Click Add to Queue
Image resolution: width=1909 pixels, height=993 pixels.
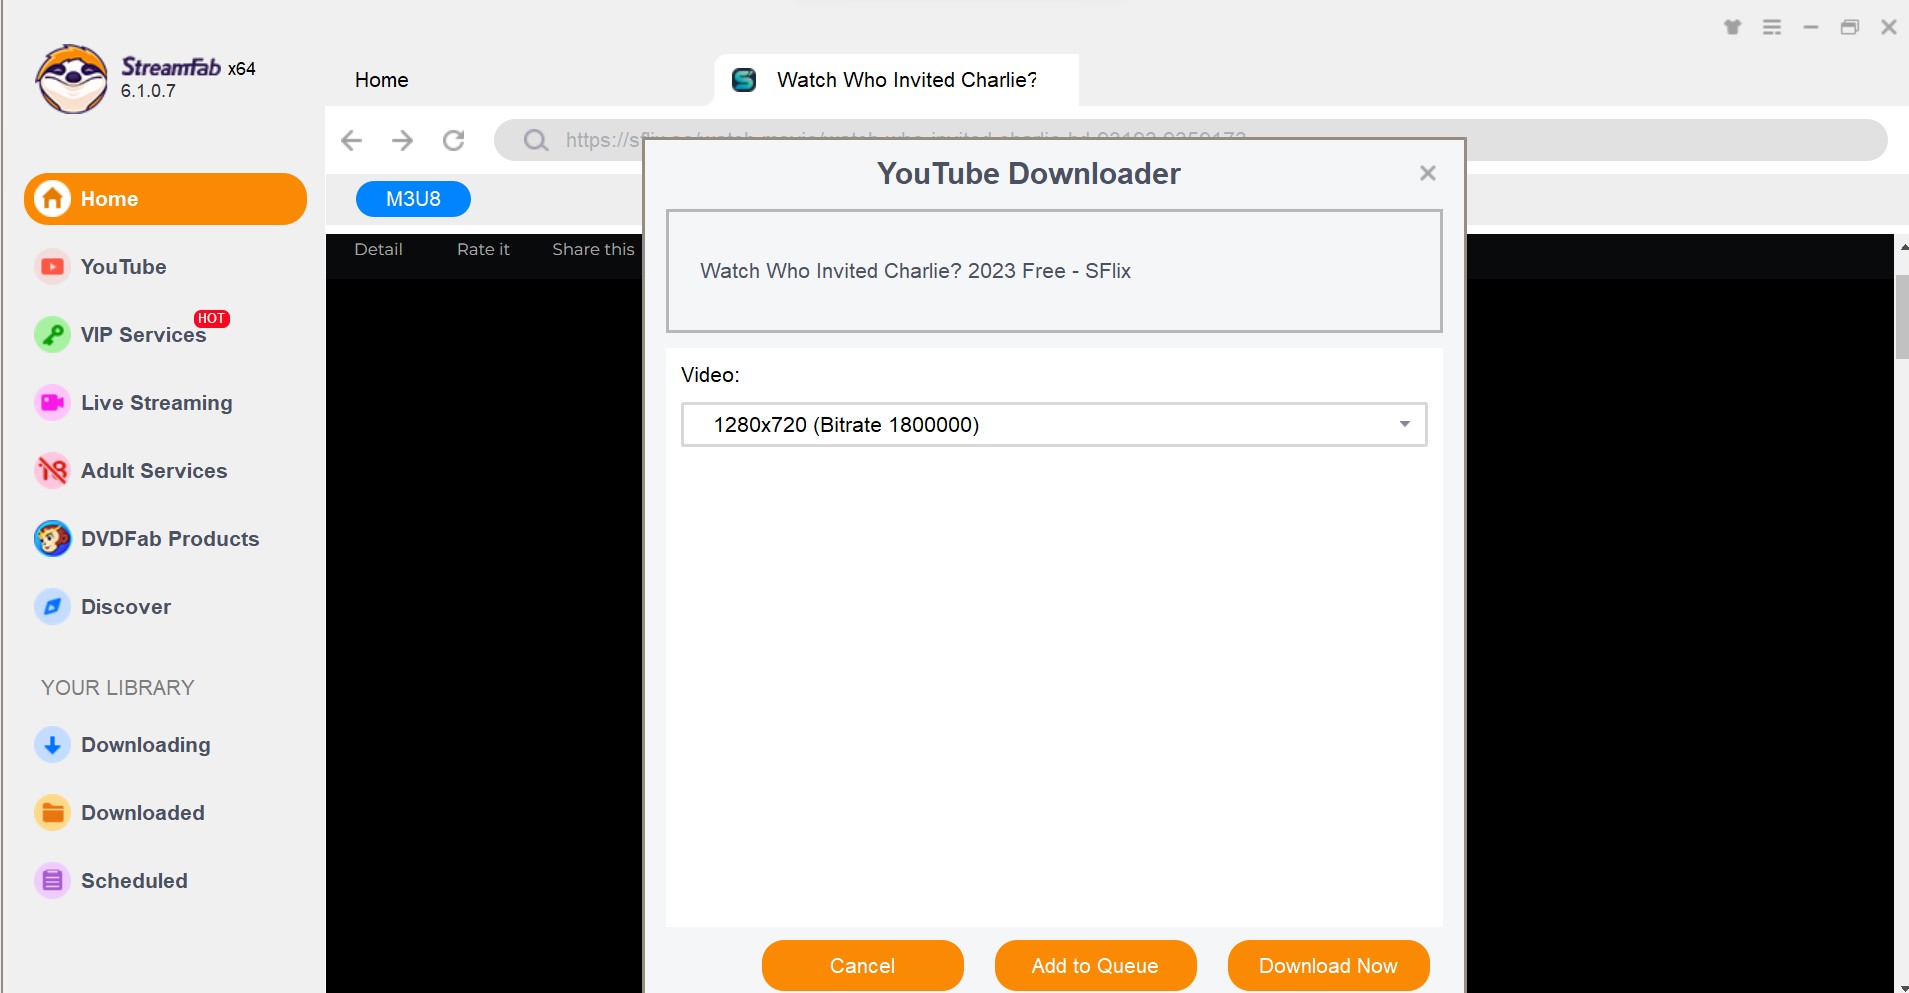pyautogui.click(x=1095, y=965)
